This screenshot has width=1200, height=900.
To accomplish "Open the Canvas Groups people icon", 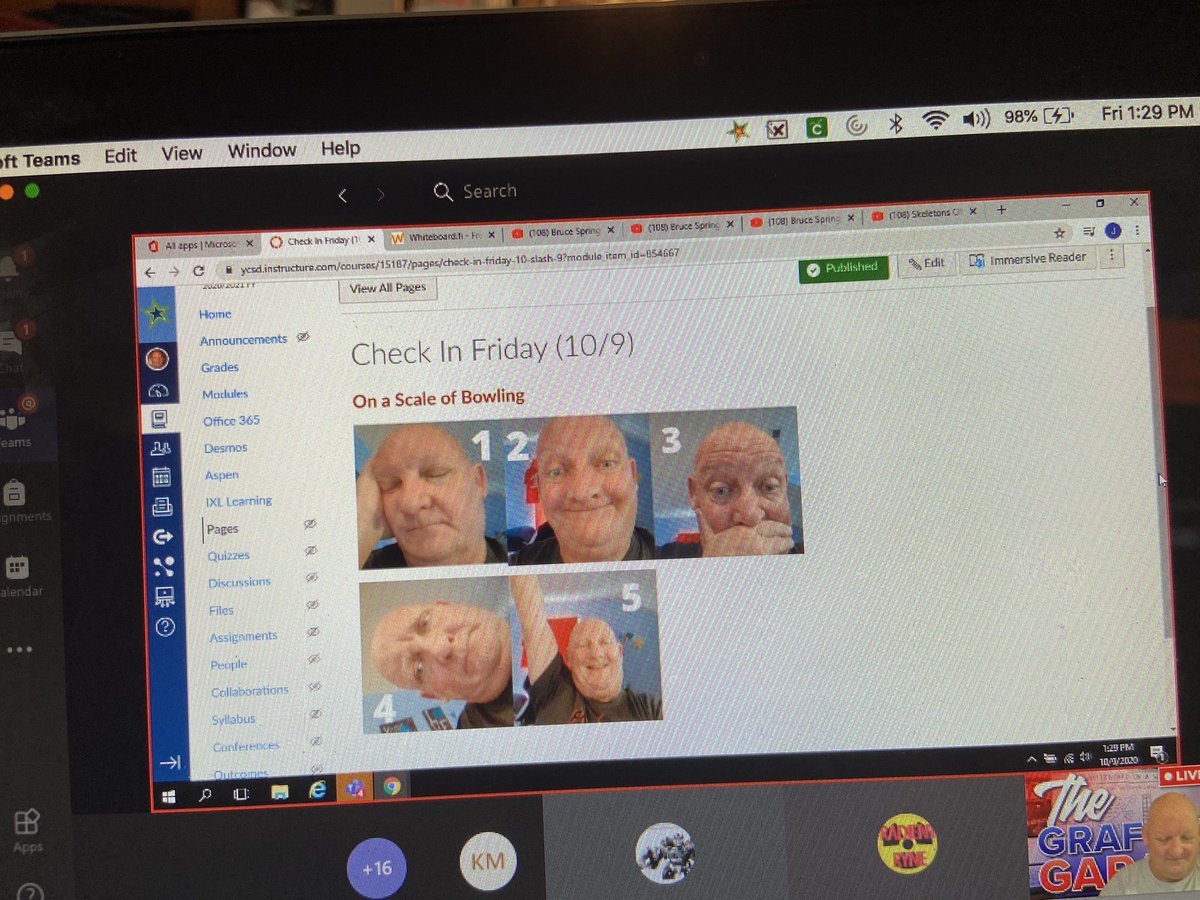I will (160, 449).
